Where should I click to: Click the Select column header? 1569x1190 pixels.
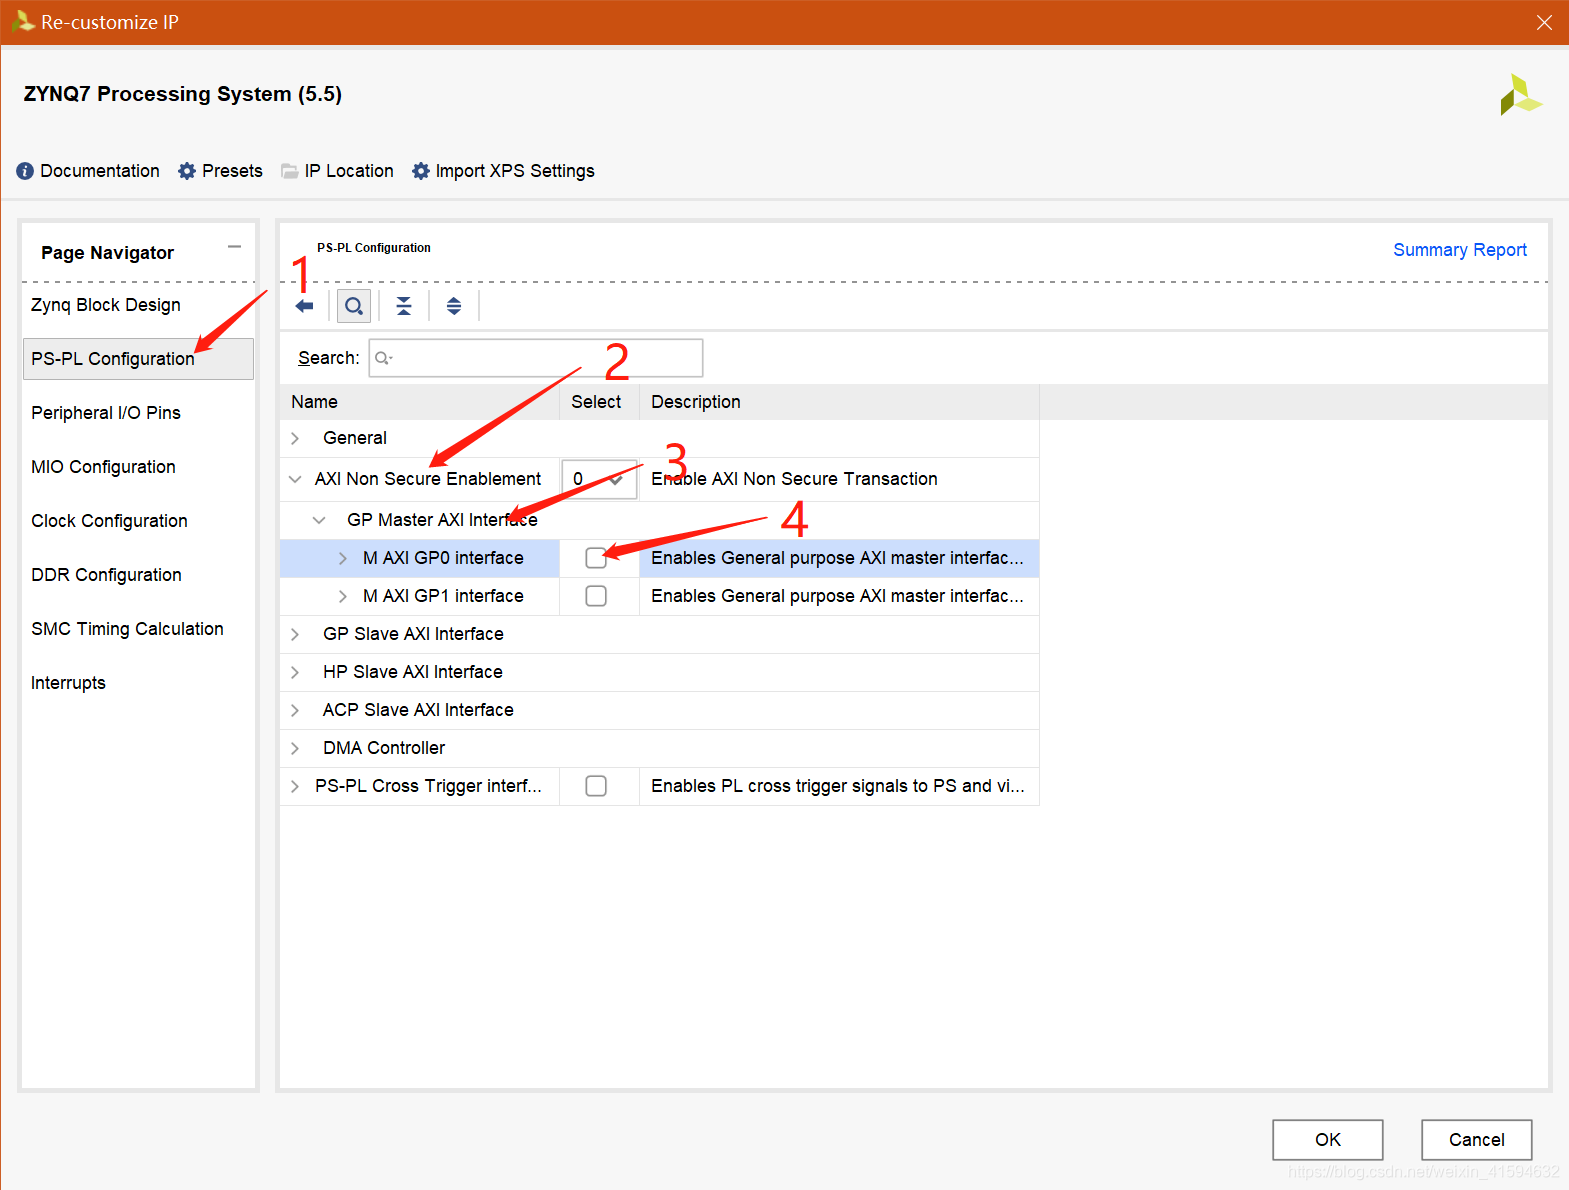tap(598, 402)
